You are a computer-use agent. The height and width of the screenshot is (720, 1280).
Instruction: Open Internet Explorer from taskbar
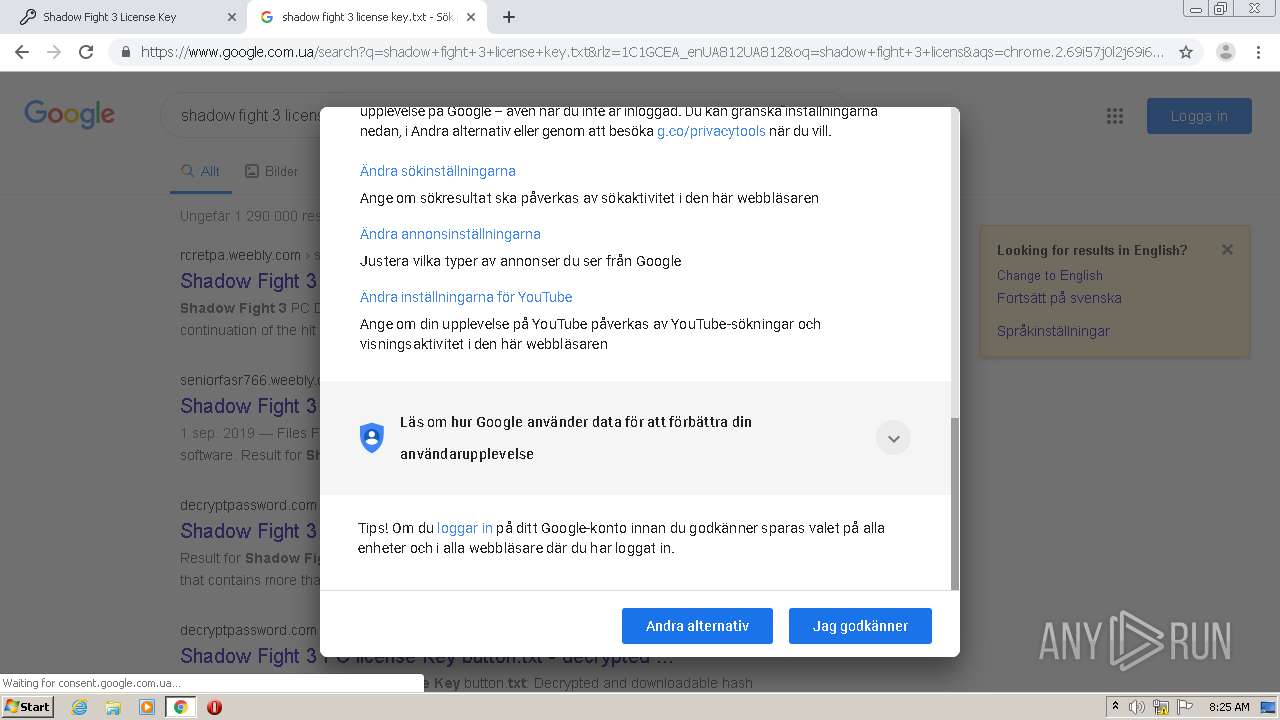80,707
